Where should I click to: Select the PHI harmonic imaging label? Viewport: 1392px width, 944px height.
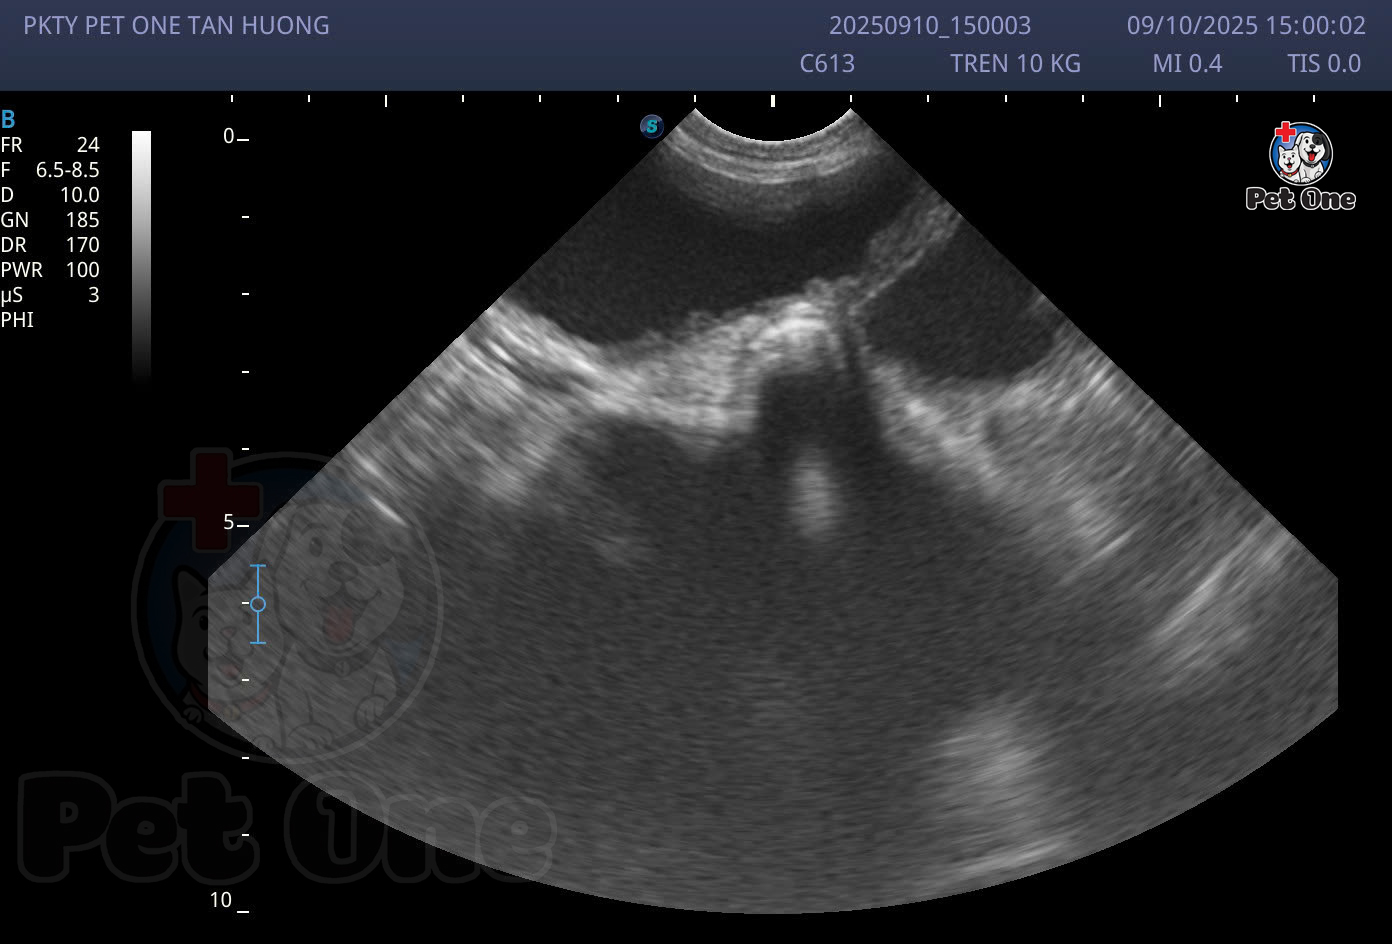coord(17,320)
